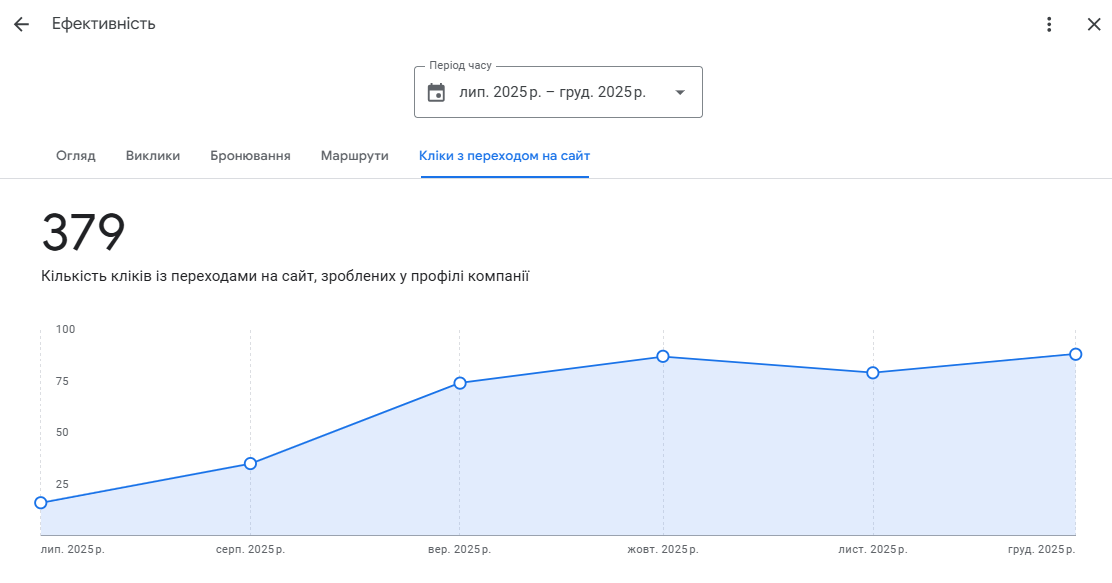Screen dimensions: 1112x583
Task: Select Кліки з переходом на сайт tab
Action: pyautogui.click(x=504, y=156)
